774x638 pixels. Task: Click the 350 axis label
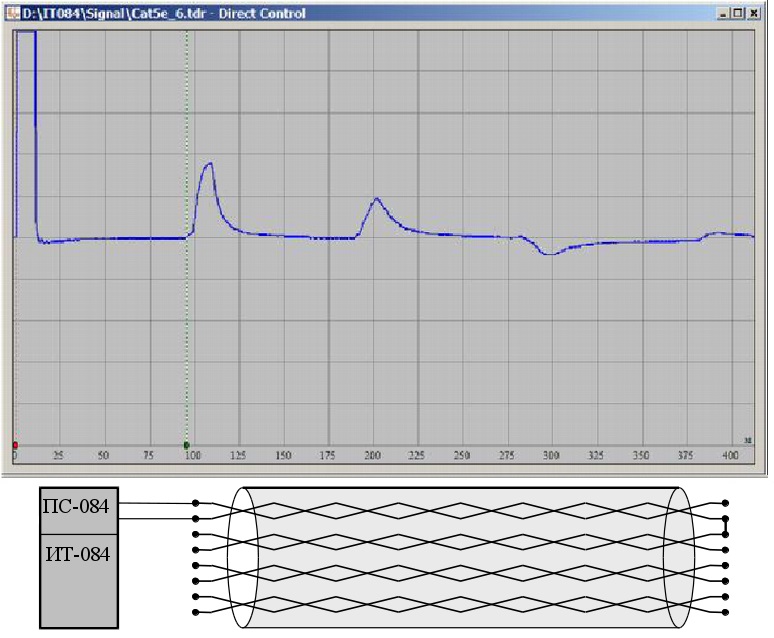[641, 455]
